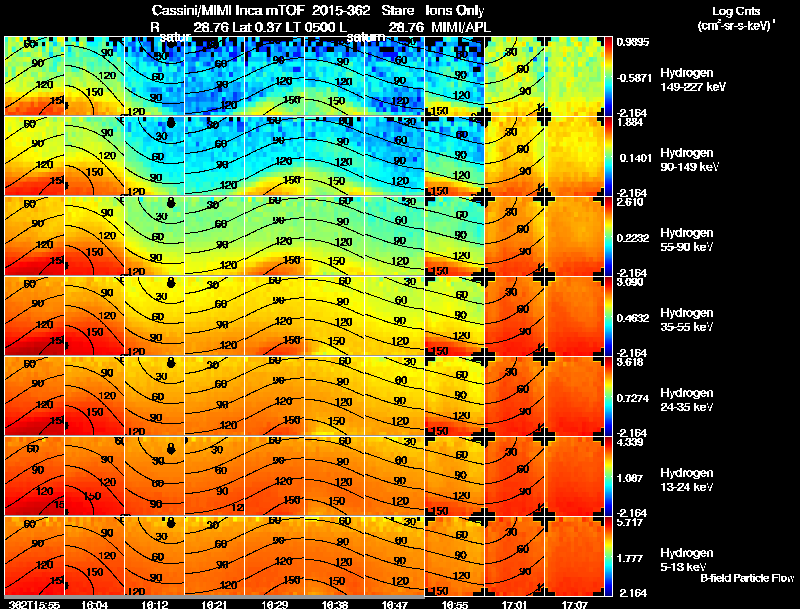This screenshot has width=800, height=609.
Task: Click the '16:47' time axis label
Action: coord(394,604)
